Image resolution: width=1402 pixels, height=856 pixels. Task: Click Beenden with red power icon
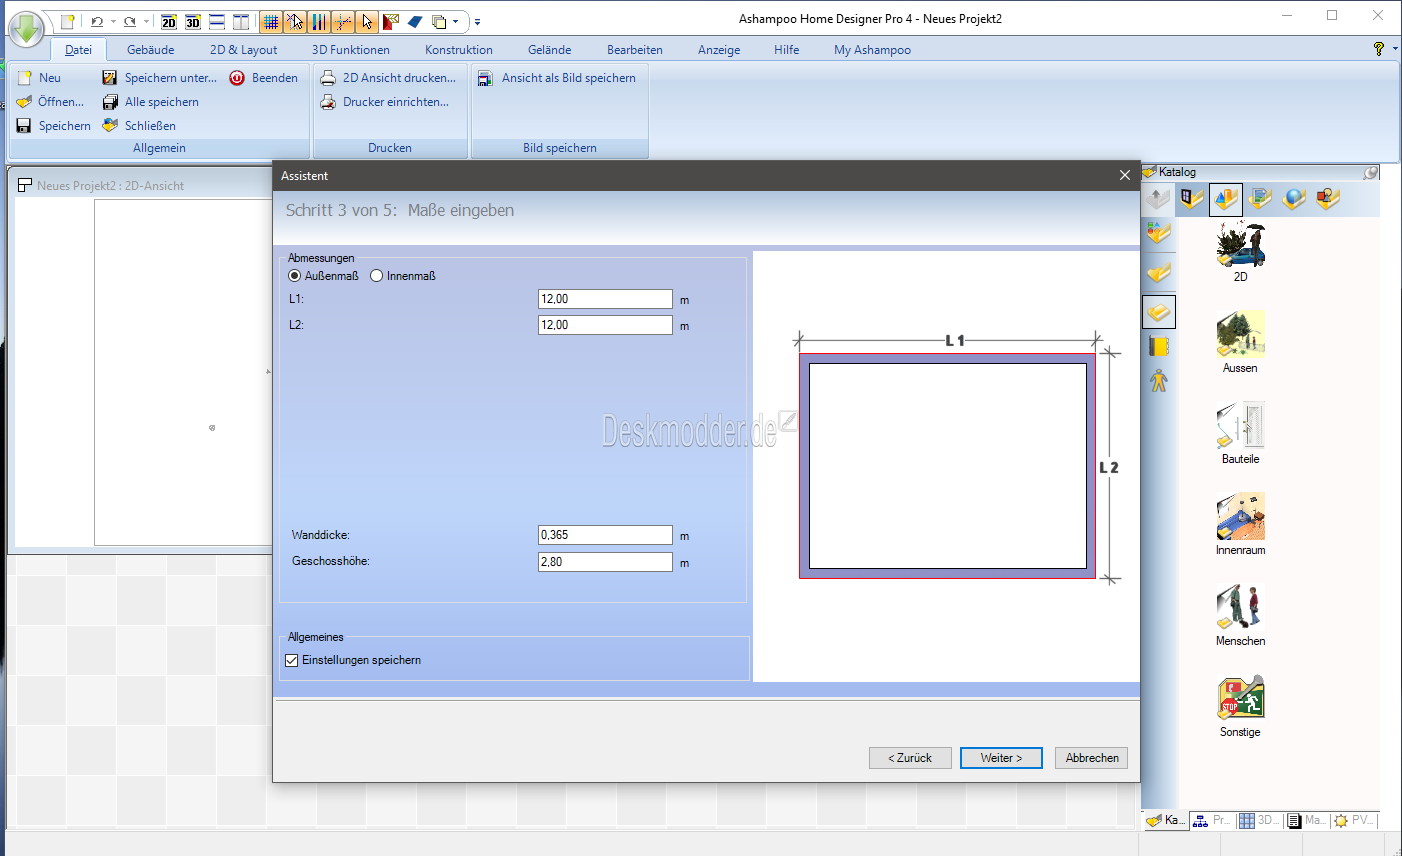pyautogui.click(x=264, y=78)
